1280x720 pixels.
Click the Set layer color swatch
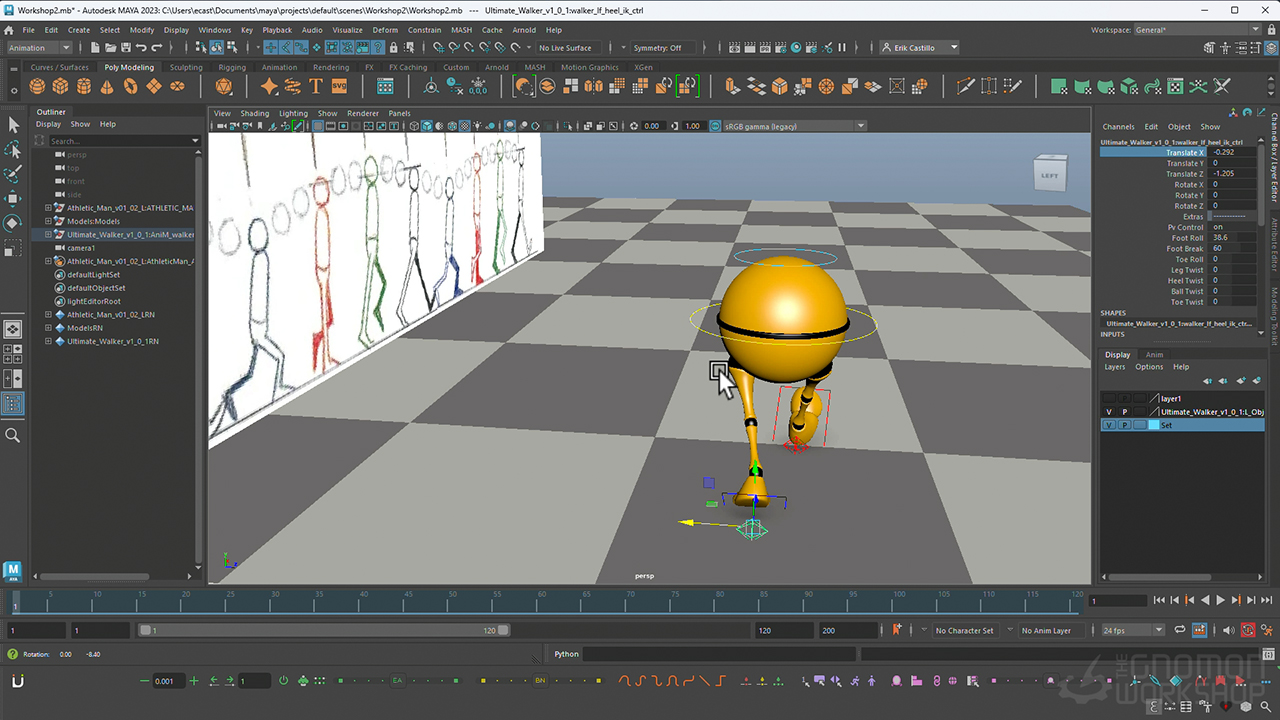pos(1154,424)
